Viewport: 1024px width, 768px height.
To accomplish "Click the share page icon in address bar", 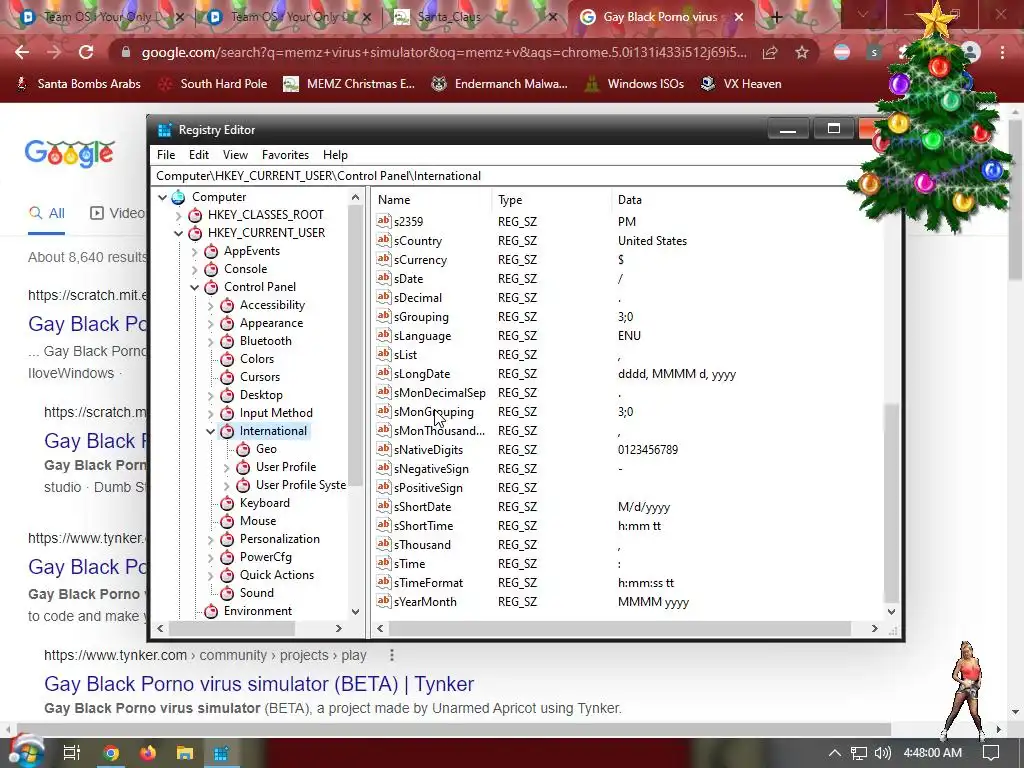I will (770, 52).
